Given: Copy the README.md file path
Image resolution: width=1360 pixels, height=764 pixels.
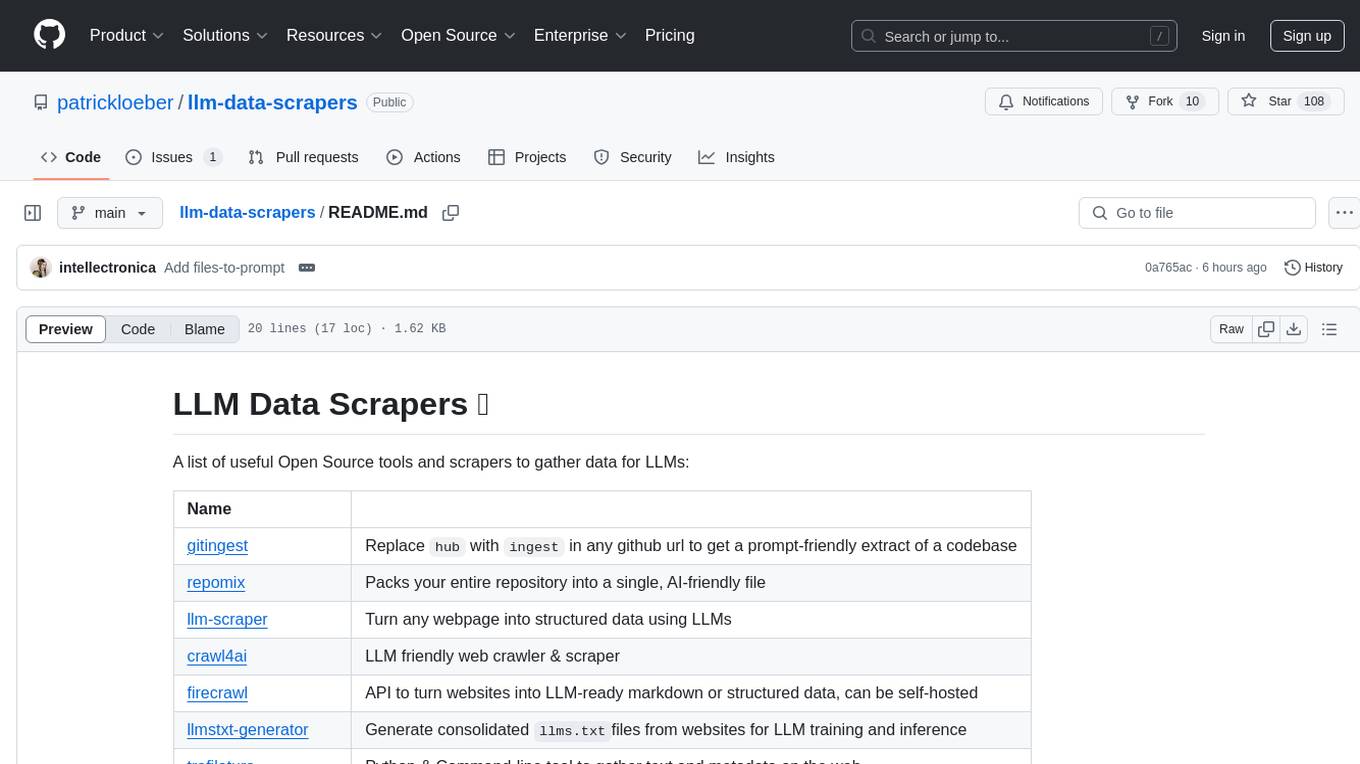Looking at the screenshot, I should pyautogui.click(x=451, y=213).
